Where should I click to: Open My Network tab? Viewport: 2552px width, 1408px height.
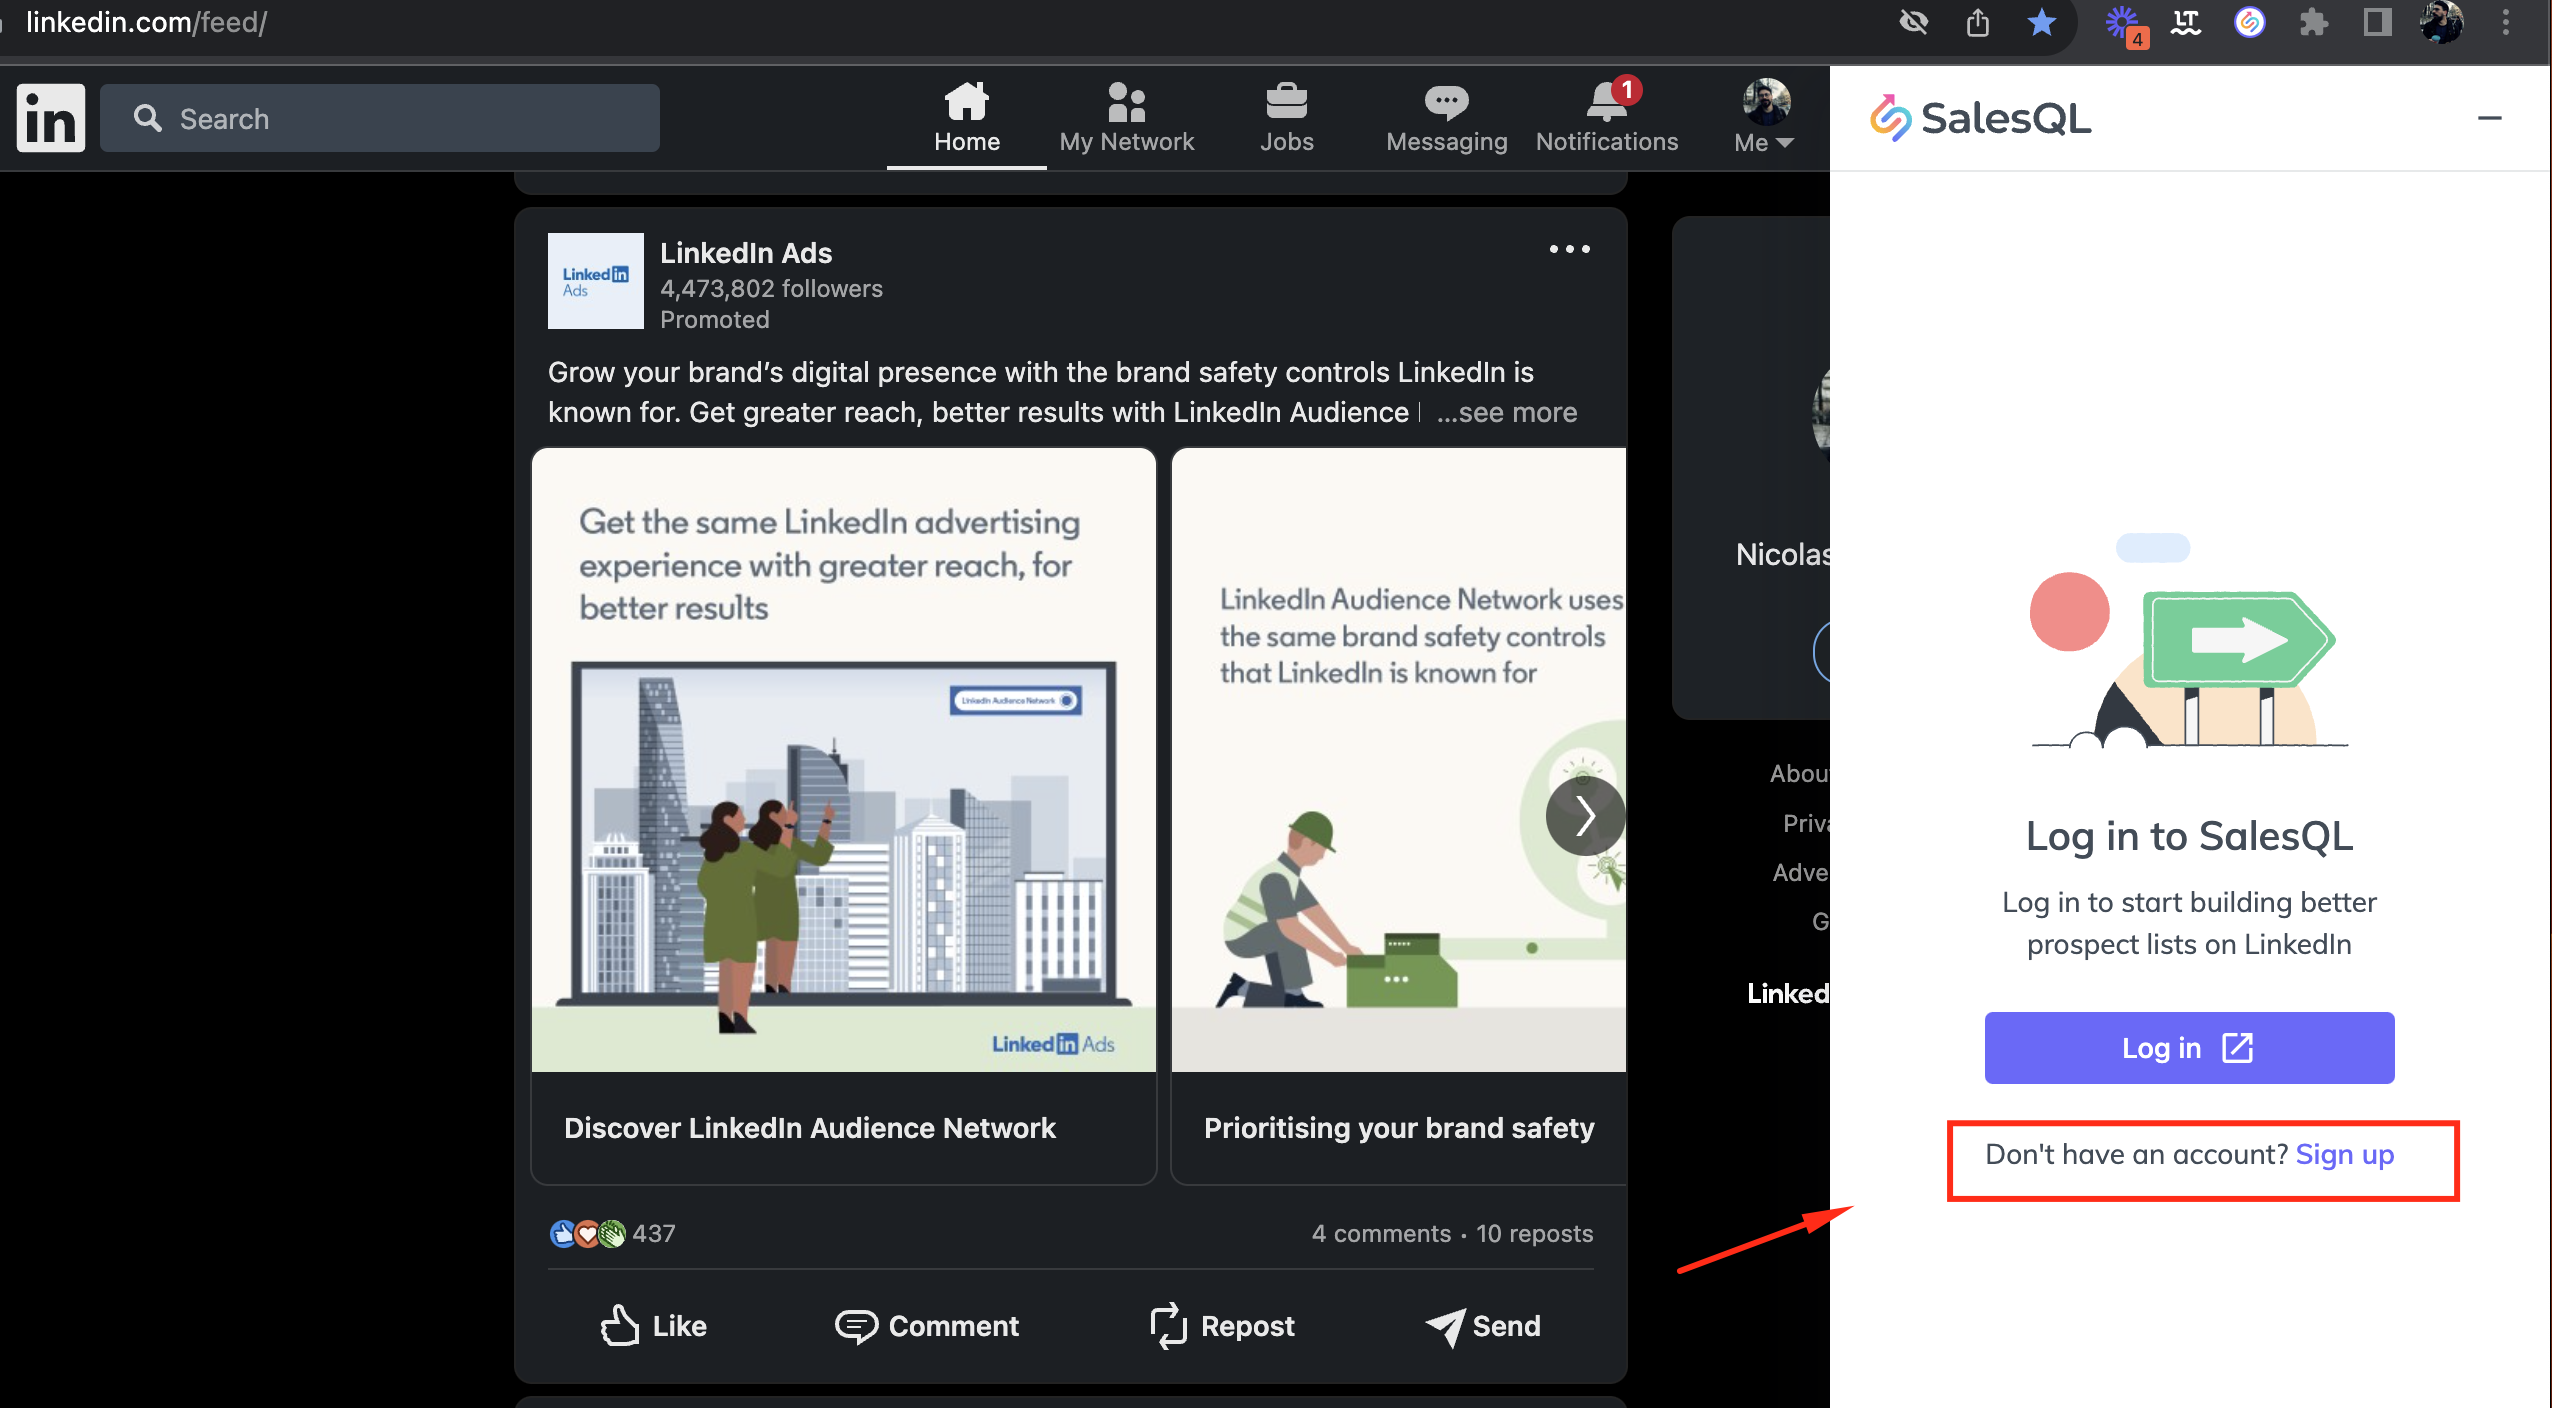pyautogui.click(x=1126, y=118)
